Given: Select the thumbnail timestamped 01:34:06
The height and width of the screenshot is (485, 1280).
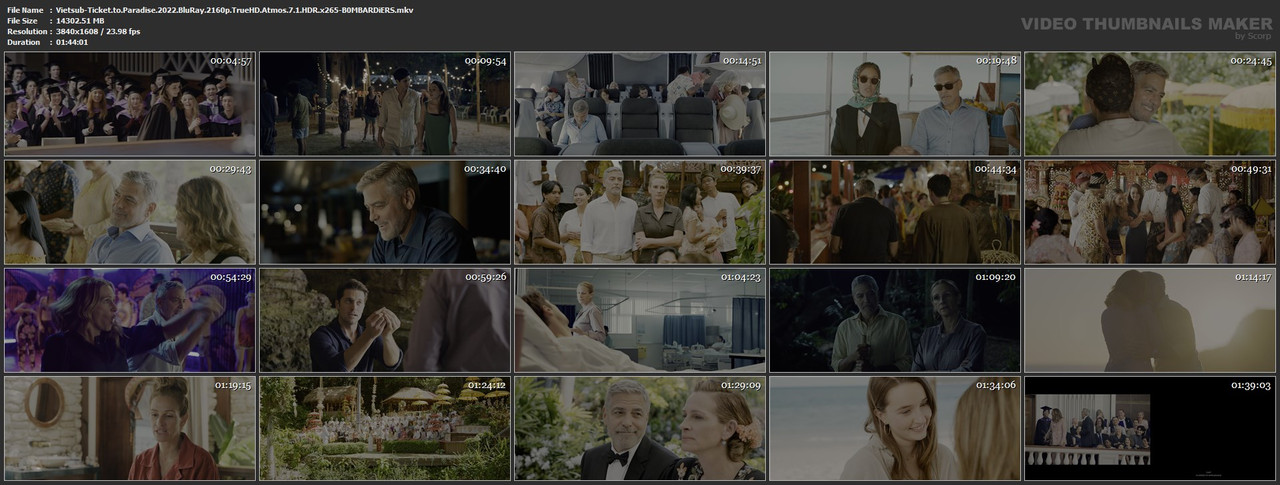Looking at the screenshot, I should [x=895, y=428].
